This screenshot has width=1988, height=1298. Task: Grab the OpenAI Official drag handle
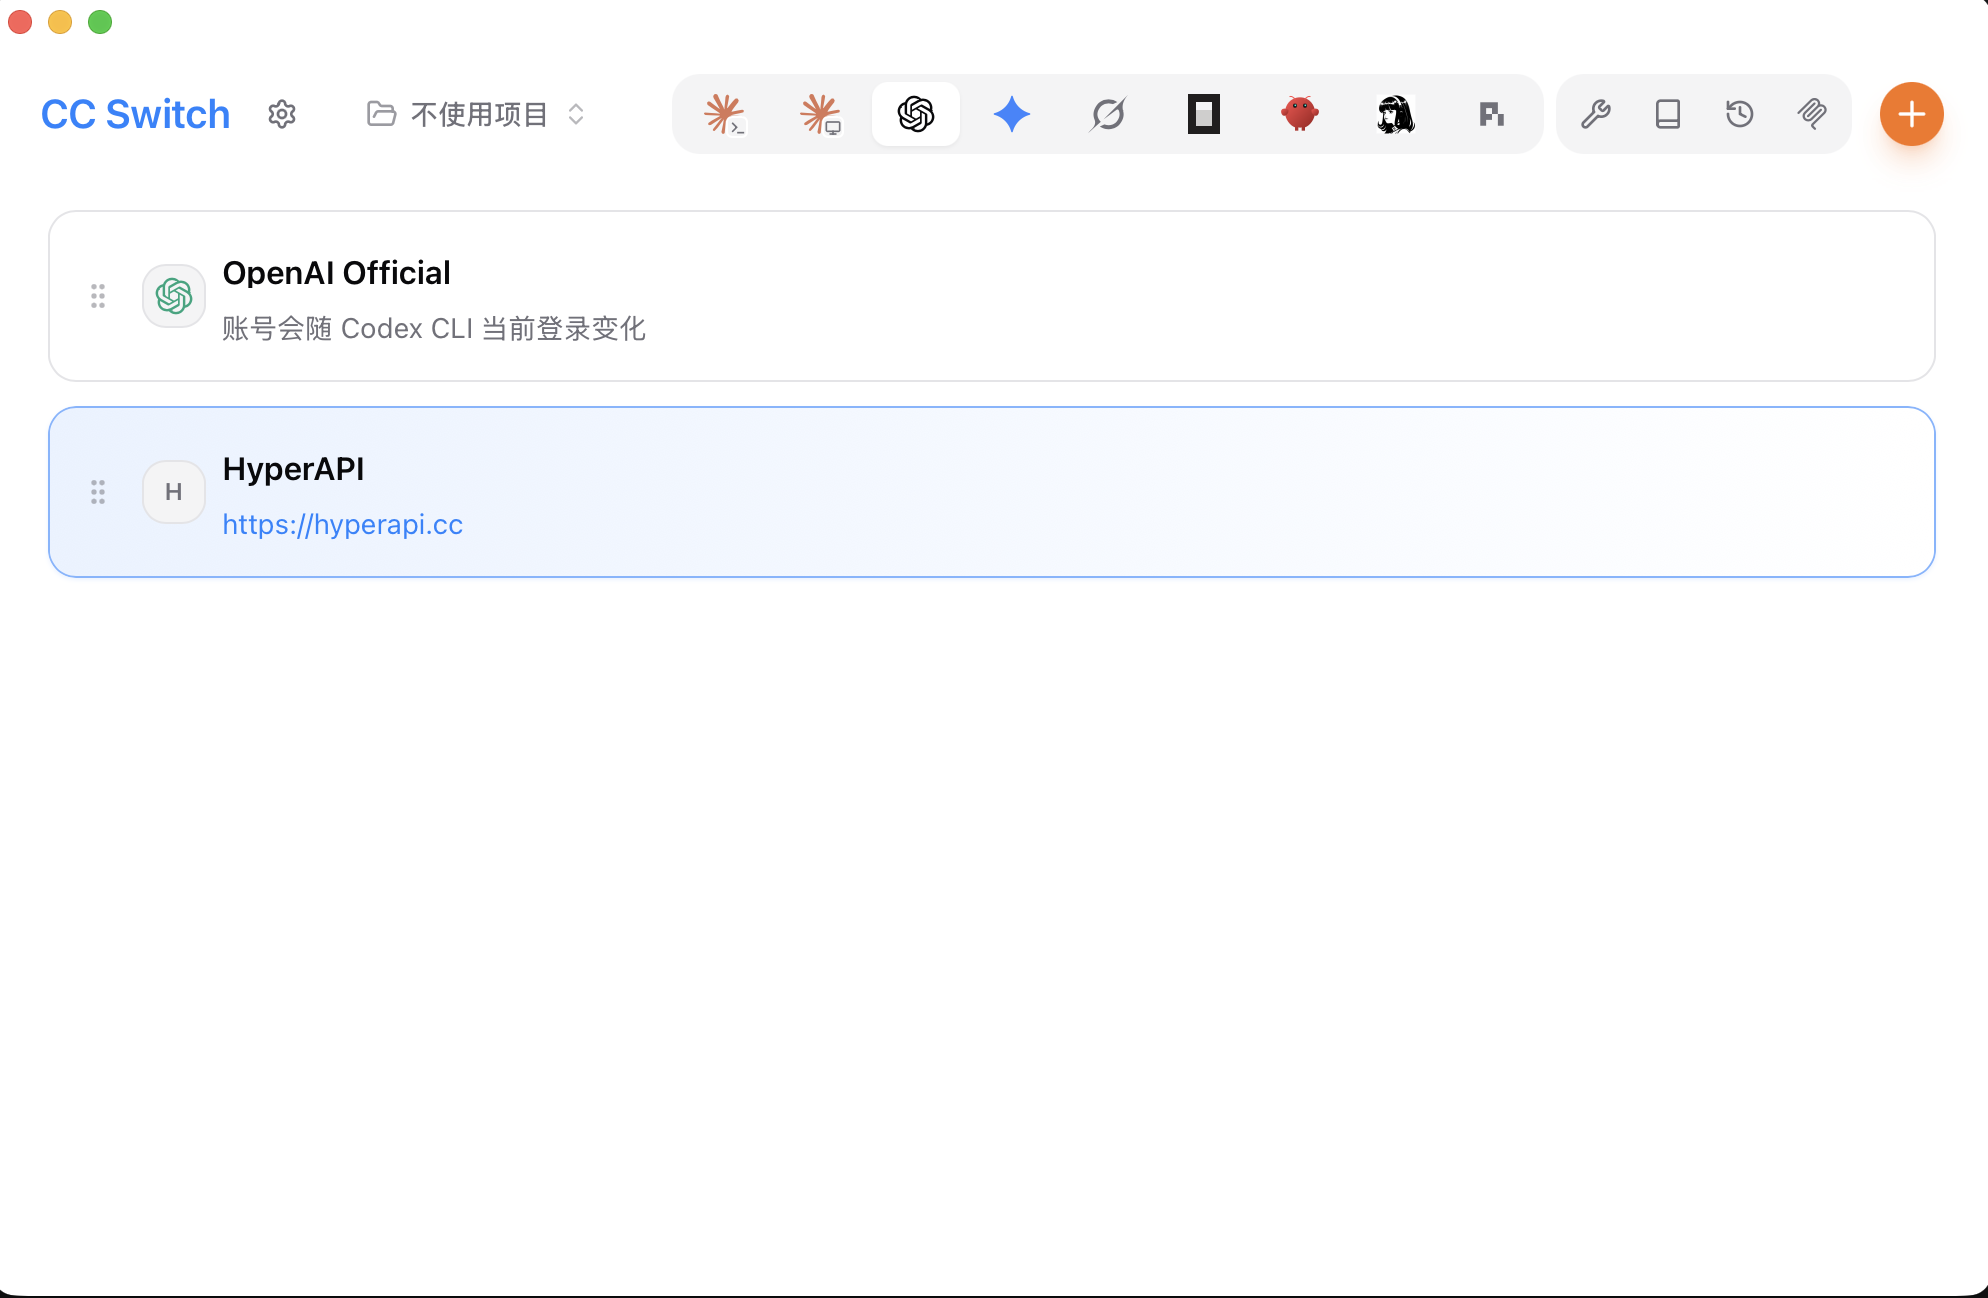coord(98,296)
